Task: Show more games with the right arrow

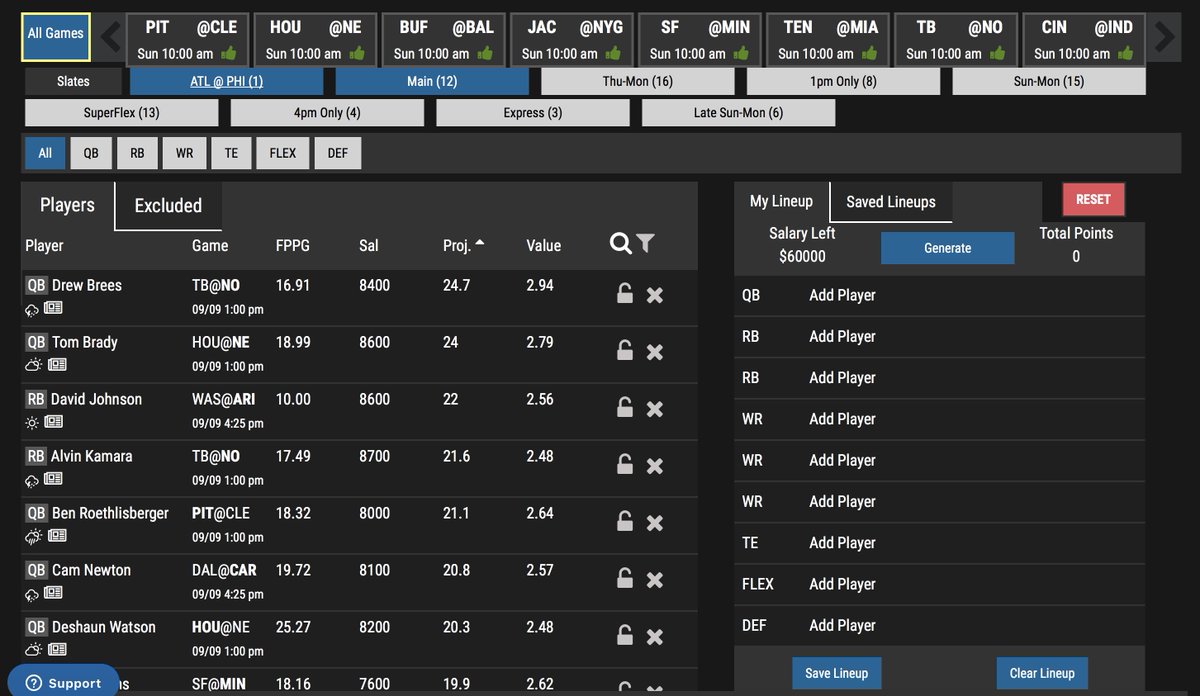Action: 1164,38
